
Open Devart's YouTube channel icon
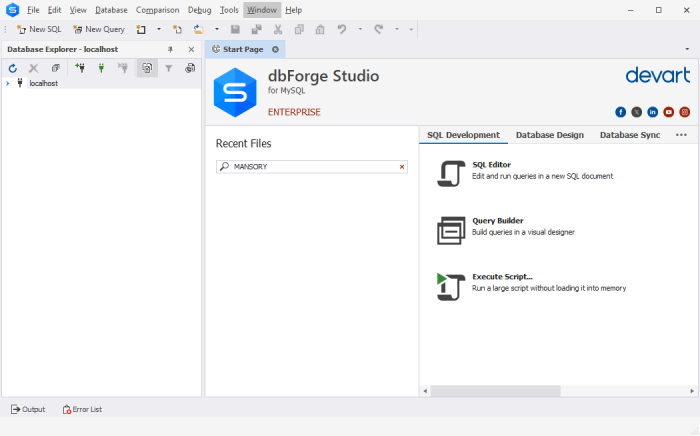pyautogui.click(x=668, y=112)
